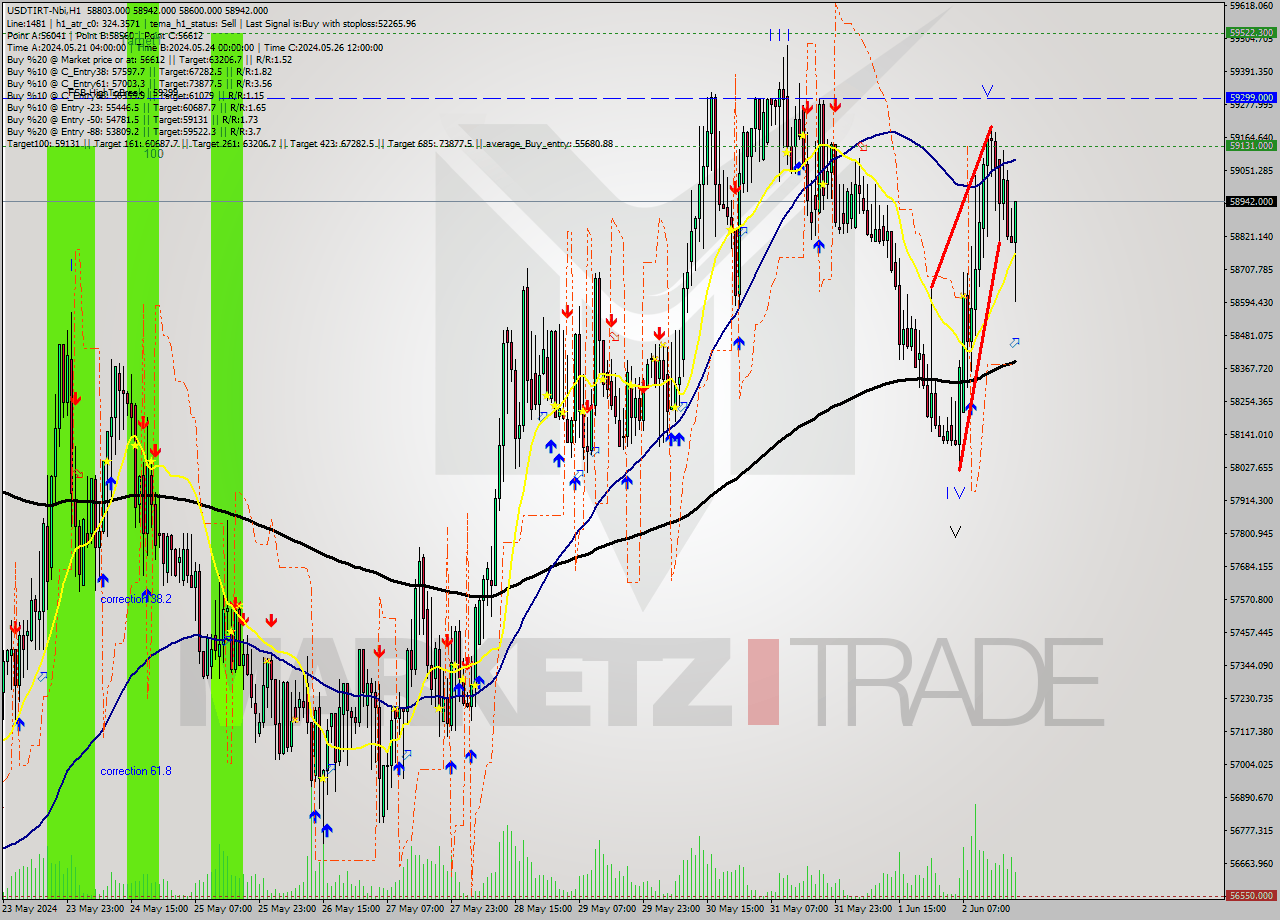Select the 58821.140 price axis label
This screenshot has height=920, width=1280.
coord(1252,237)
